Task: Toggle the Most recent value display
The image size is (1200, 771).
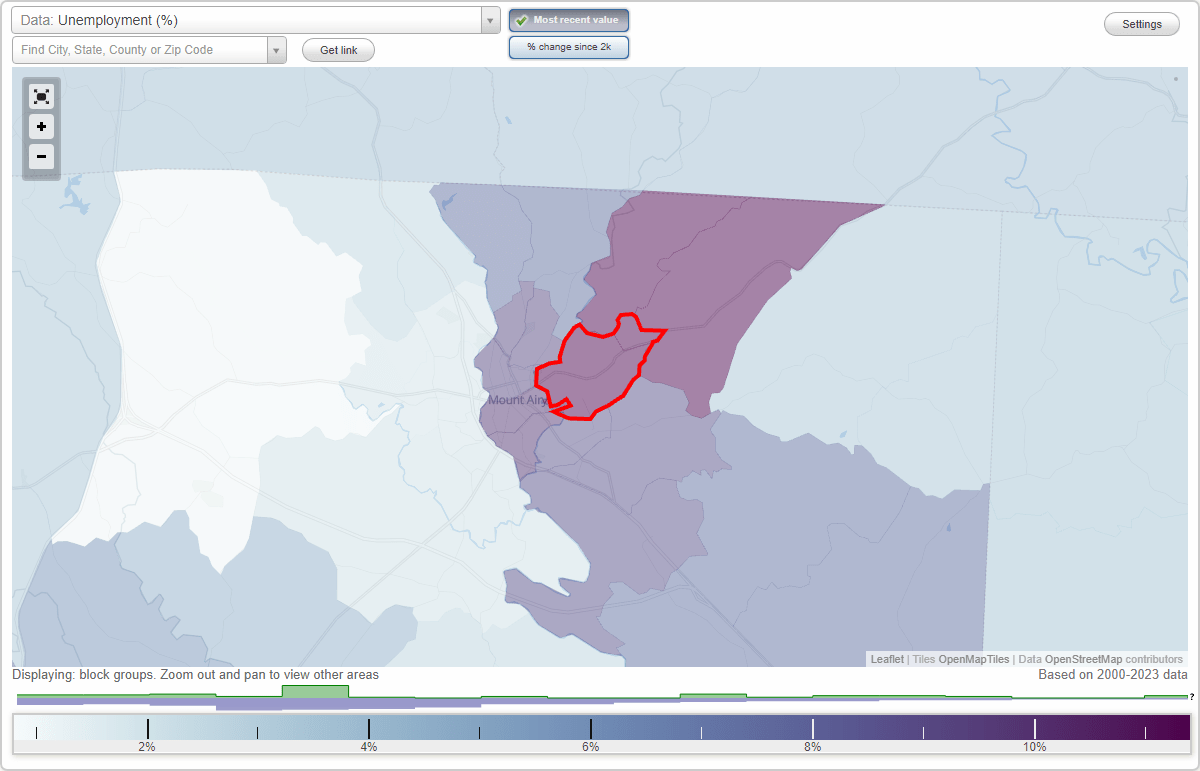Action: click(x=568, y=19)
